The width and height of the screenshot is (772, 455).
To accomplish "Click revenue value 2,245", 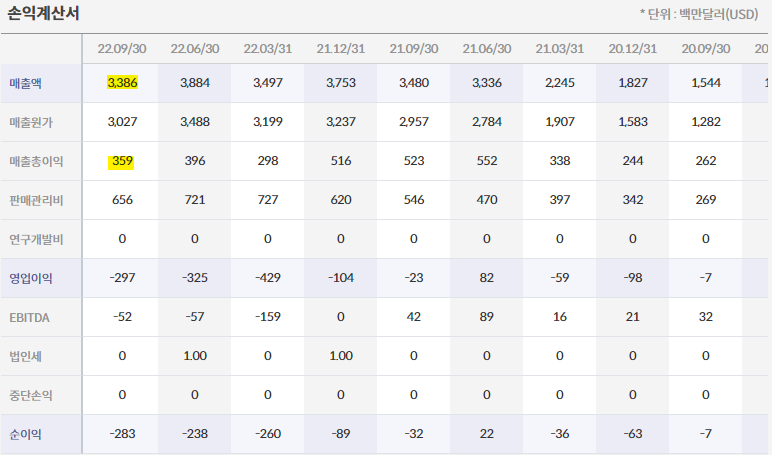I will click(560, 83).
